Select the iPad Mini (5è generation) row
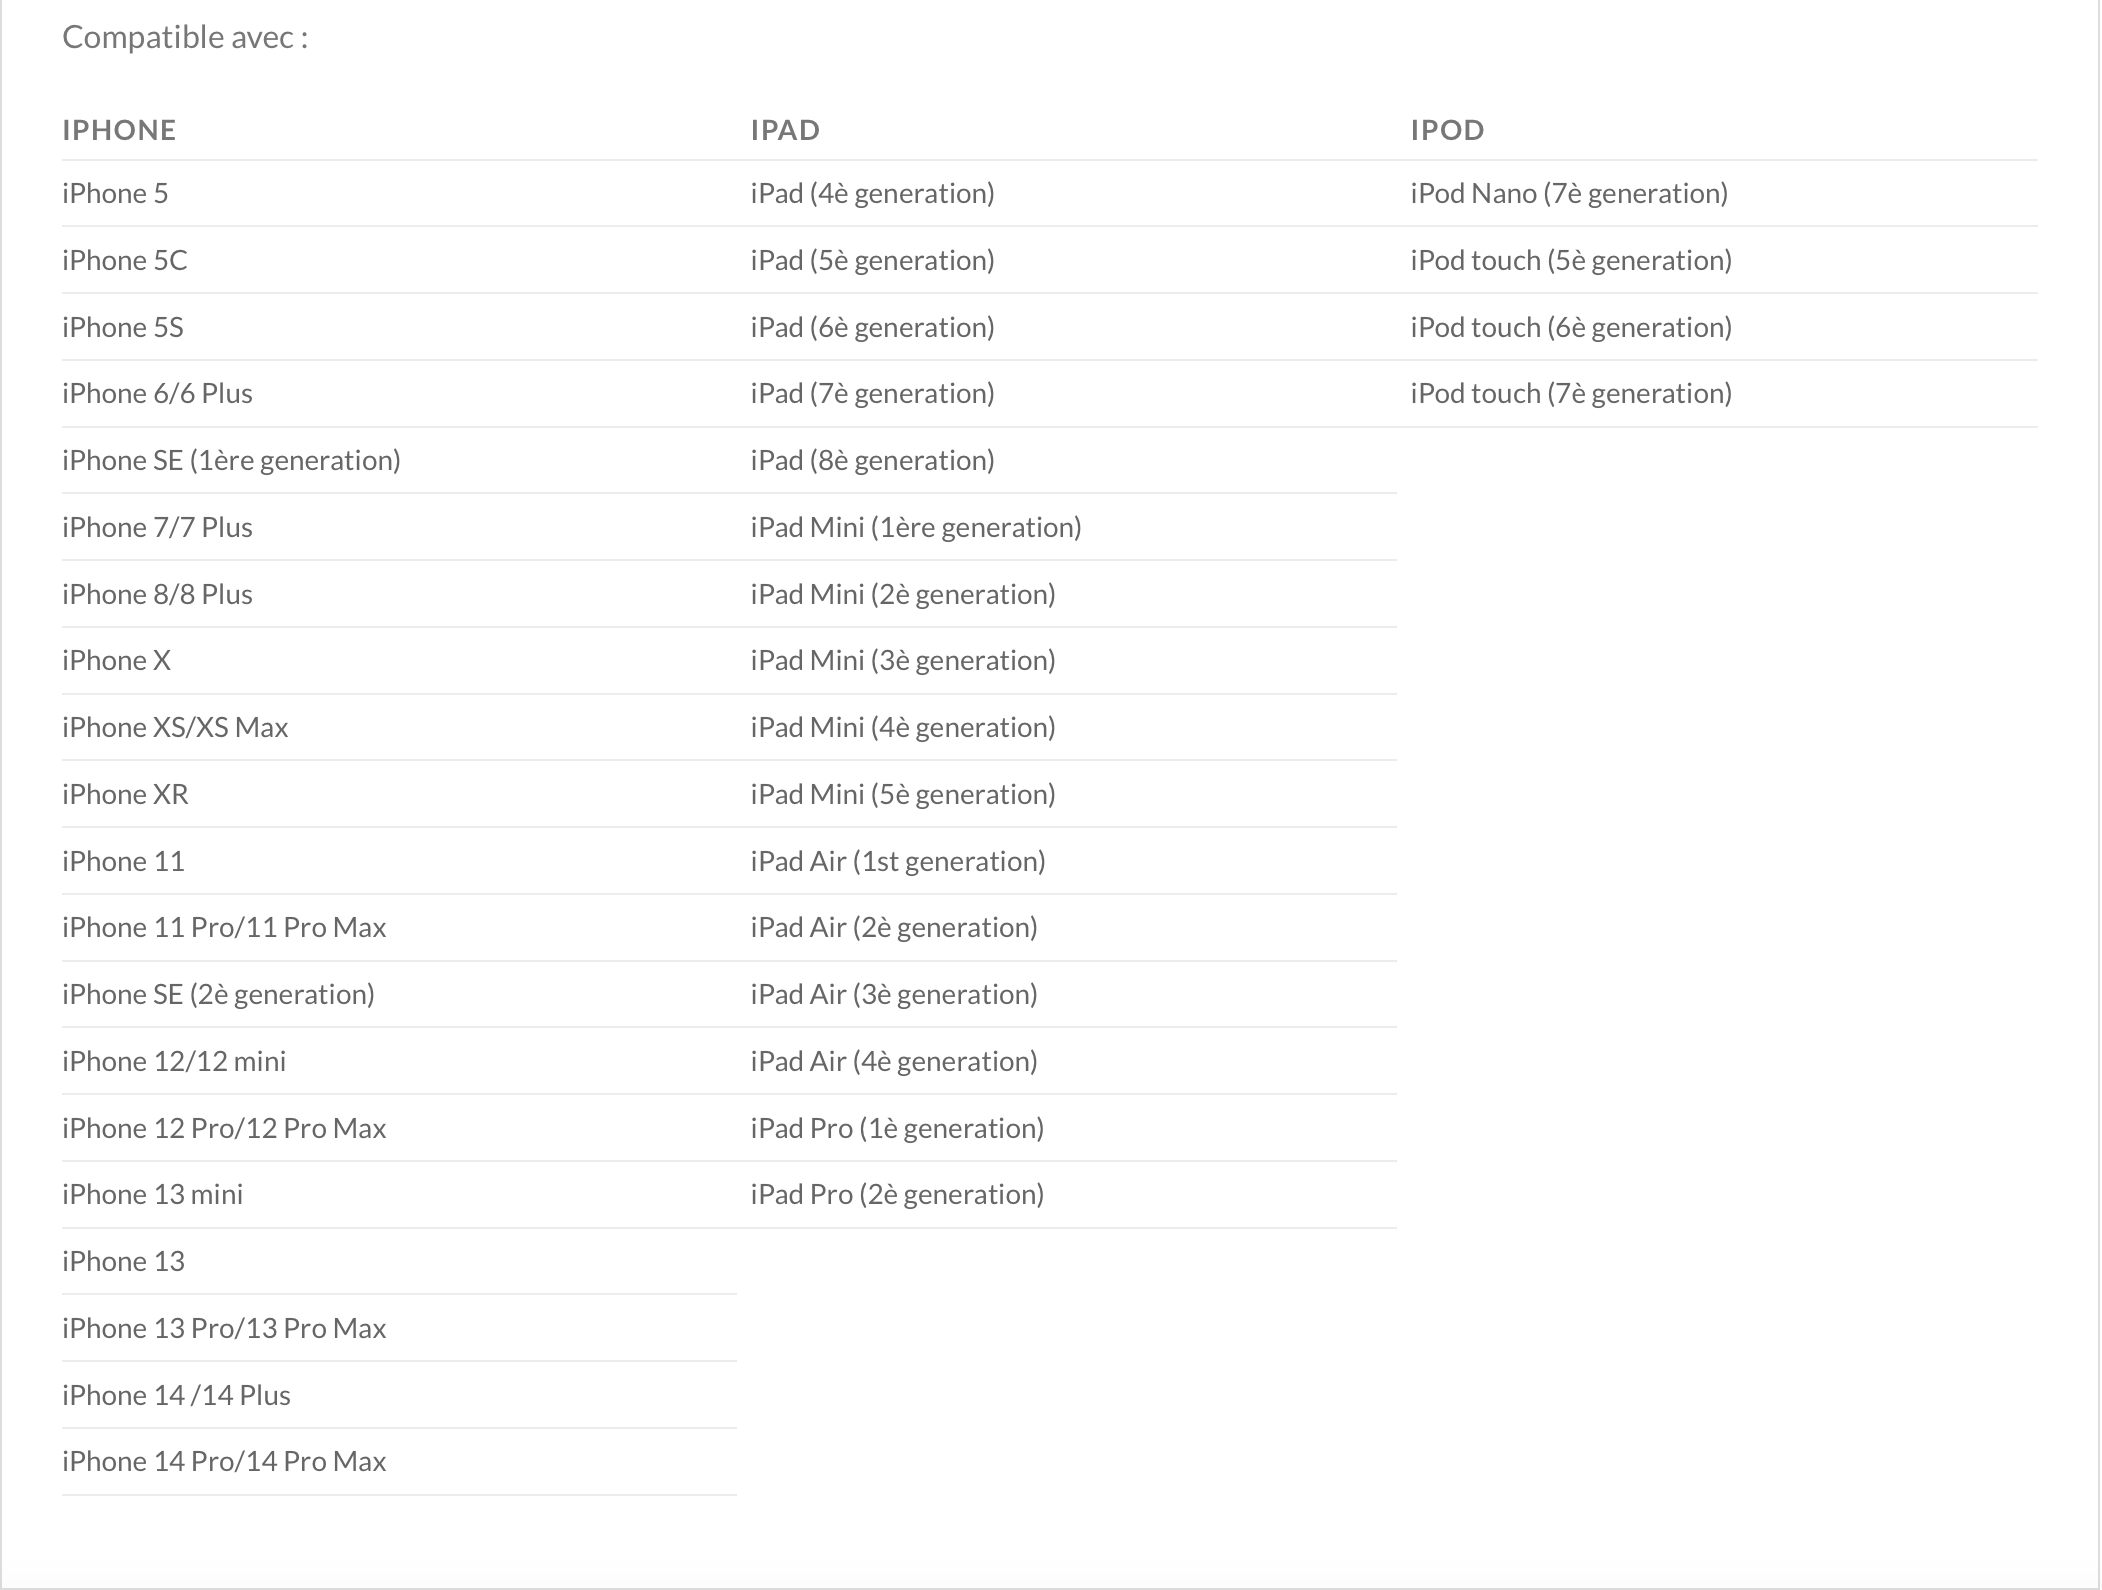 pyautogui.click(x=903, y=794)
